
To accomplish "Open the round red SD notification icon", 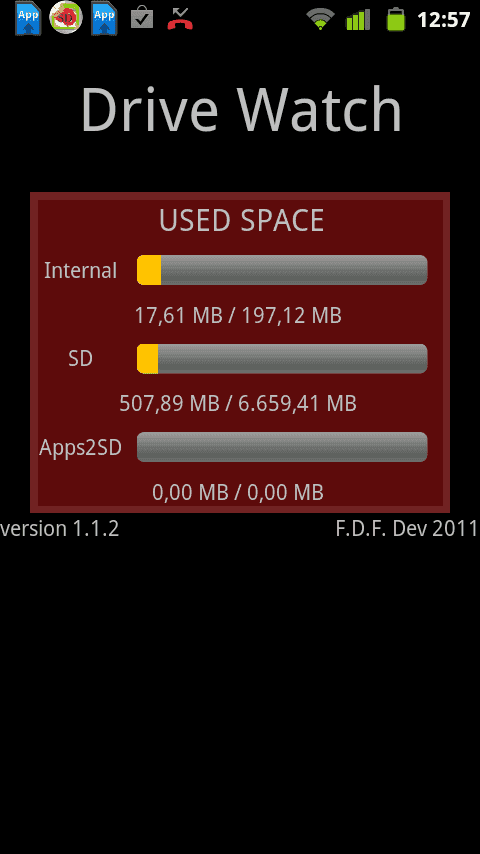I will (x=66, y=18).
